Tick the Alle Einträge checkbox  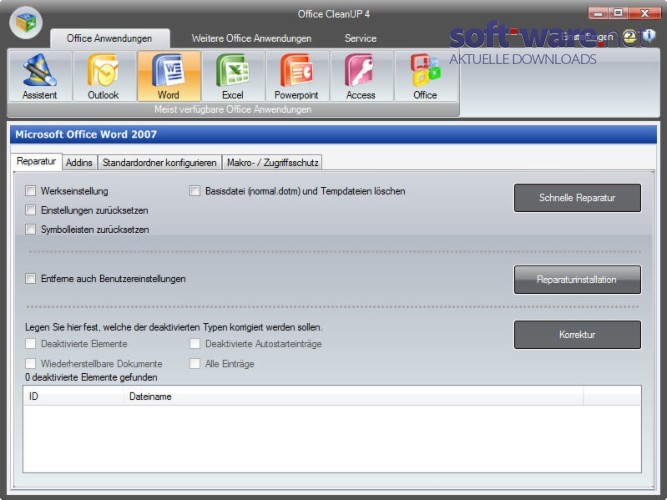click(x=194, y=363)
